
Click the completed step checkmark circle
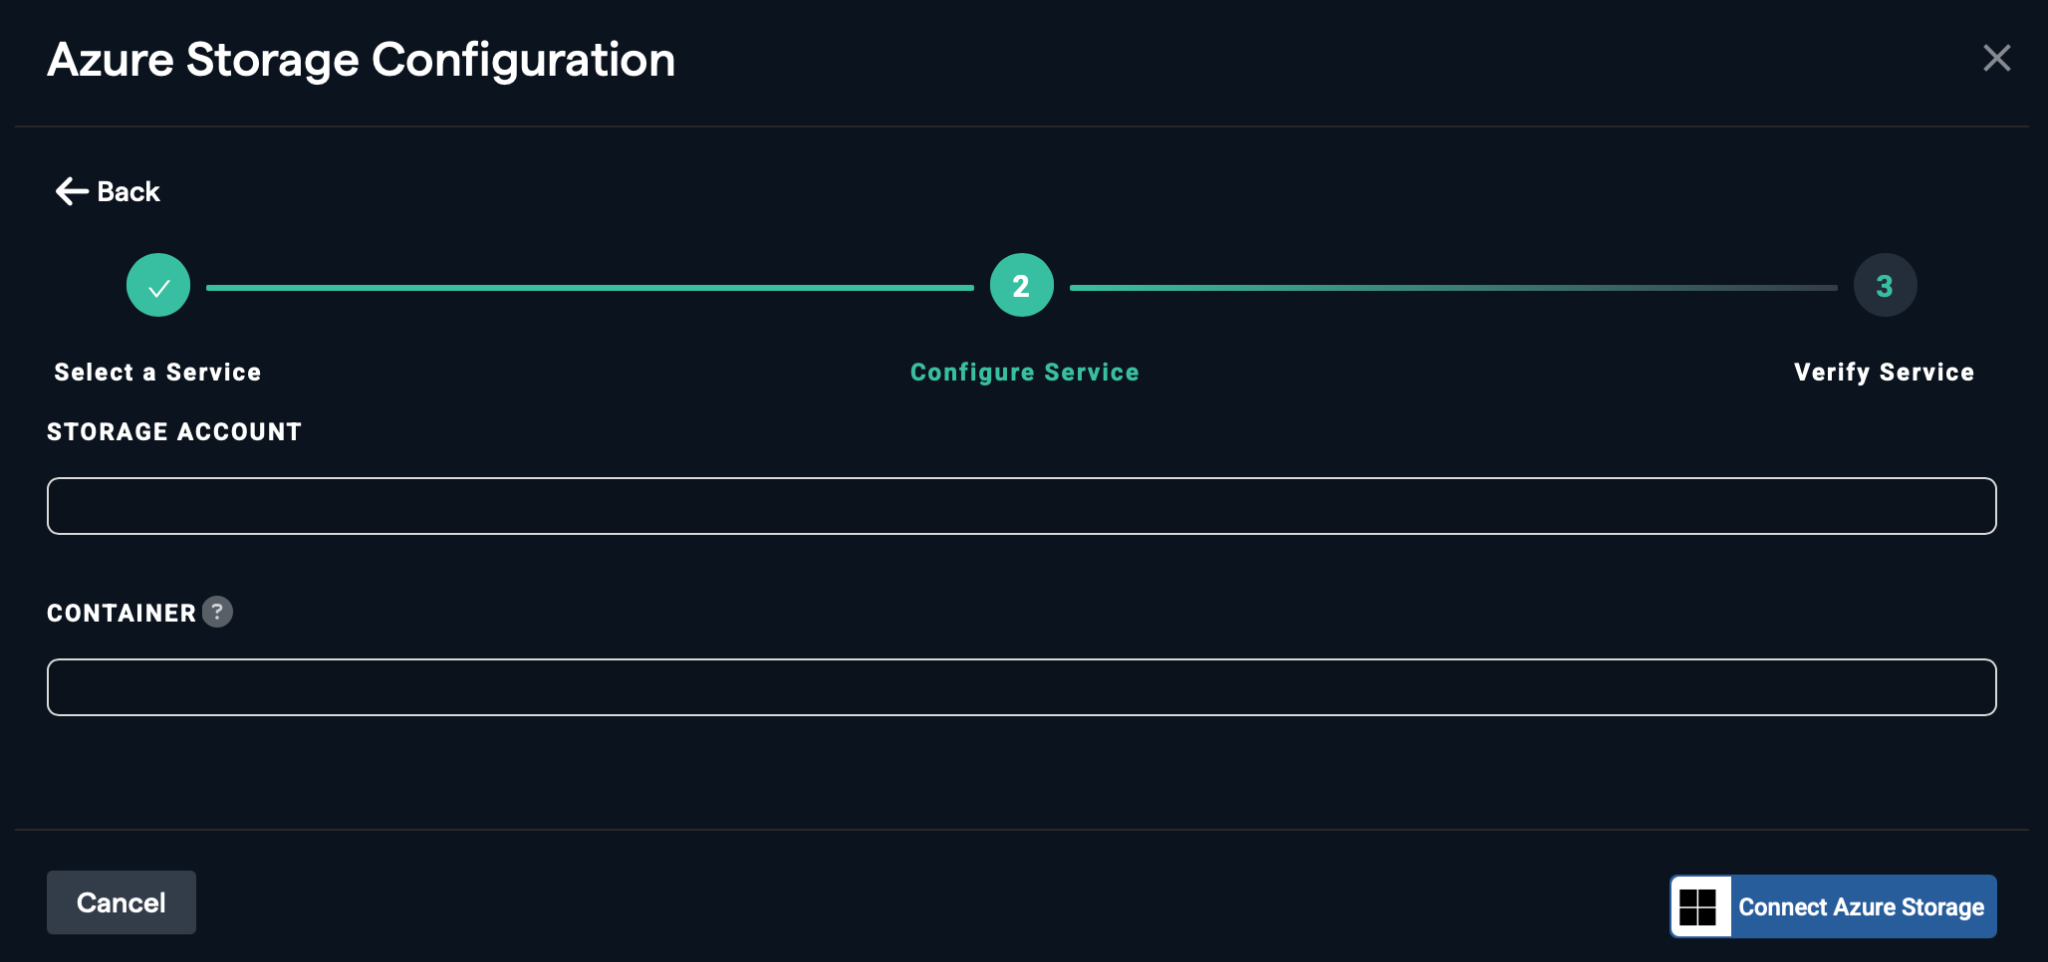pyautogui.click(x=158, y=286)
